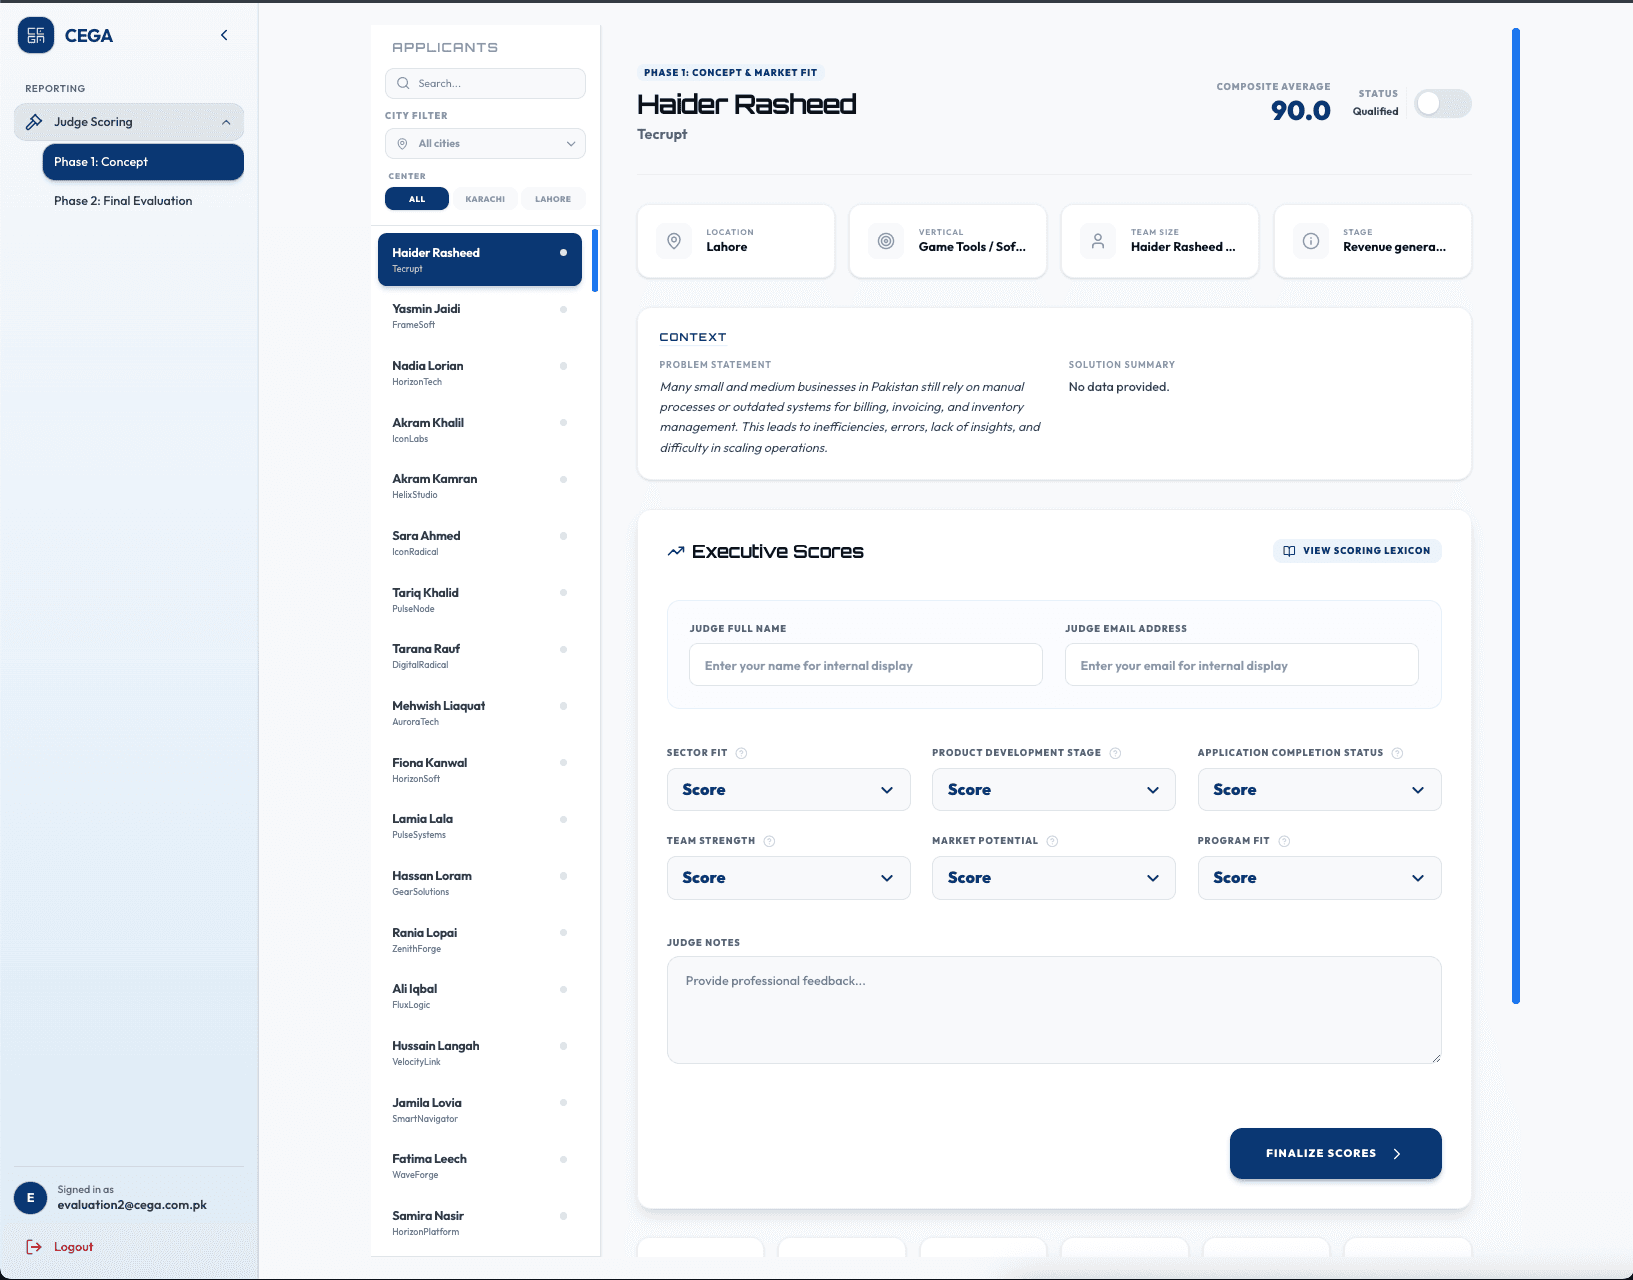Image resolution: width=1633 pixels, height=1280 pixels.
Task: Click the Application Completion Status help icon
Action: 1397,753
